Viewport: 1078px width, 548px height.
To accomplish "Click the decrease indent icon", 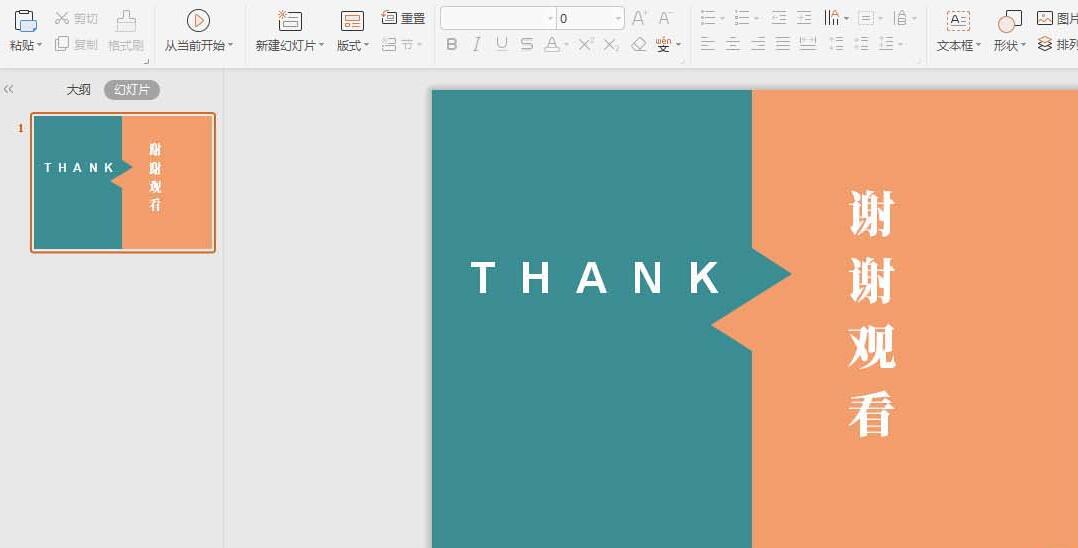I will (778, 18).
